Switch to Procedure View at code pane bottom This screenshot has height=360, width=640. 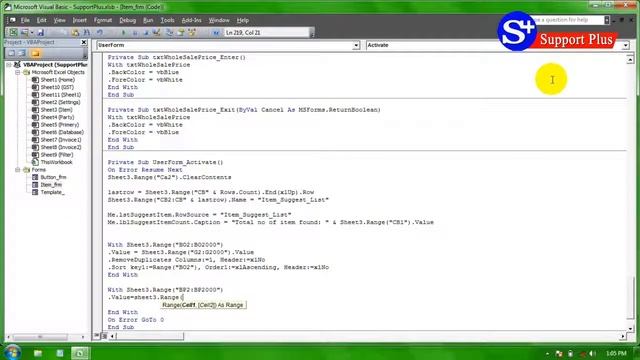tap(97, 336)
